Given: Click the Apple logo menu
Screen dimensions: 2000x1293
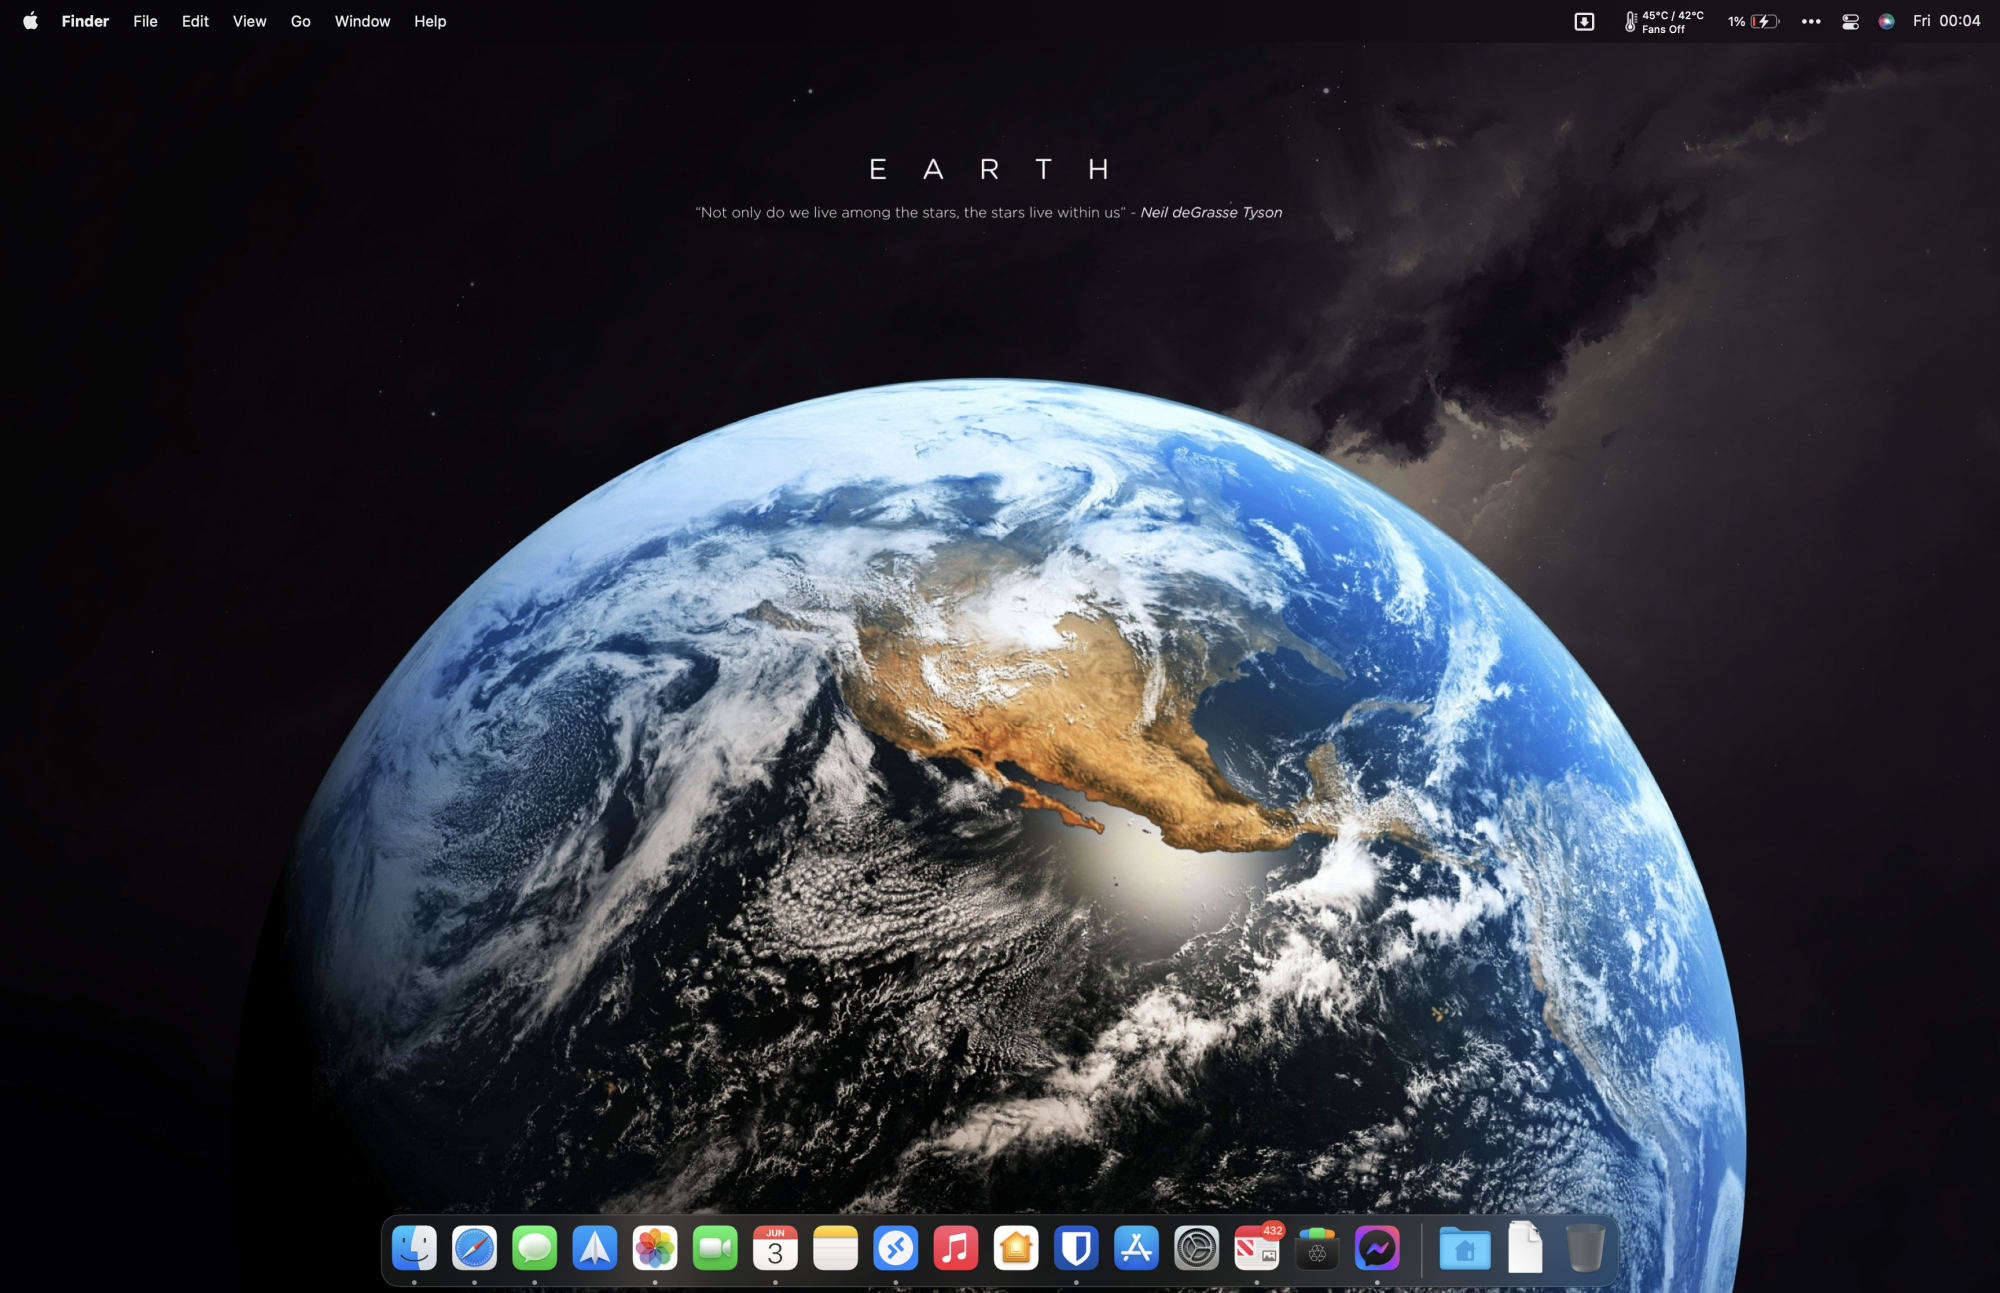Looking at the screenshot, I should pos(30,21).
